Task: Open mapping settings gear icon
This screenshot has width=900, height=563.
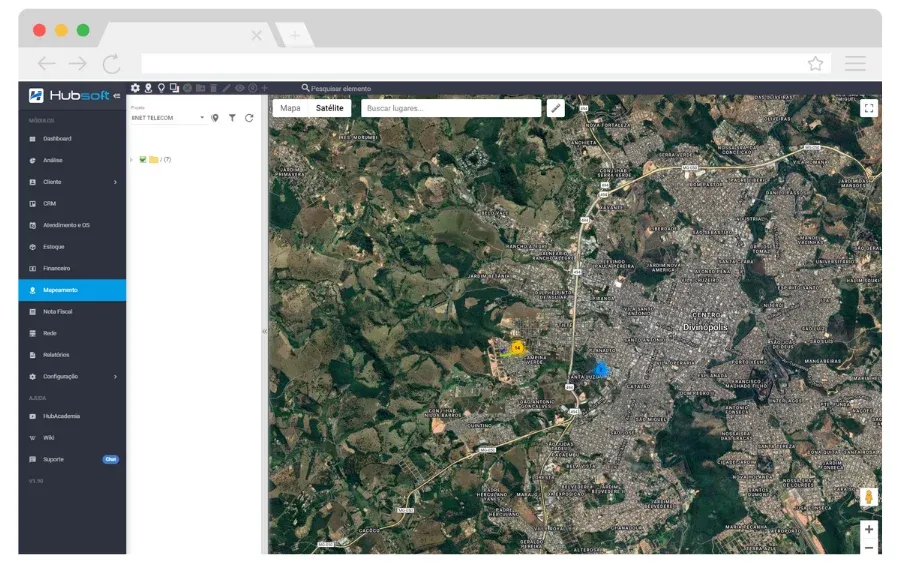Action: [135, 88]
